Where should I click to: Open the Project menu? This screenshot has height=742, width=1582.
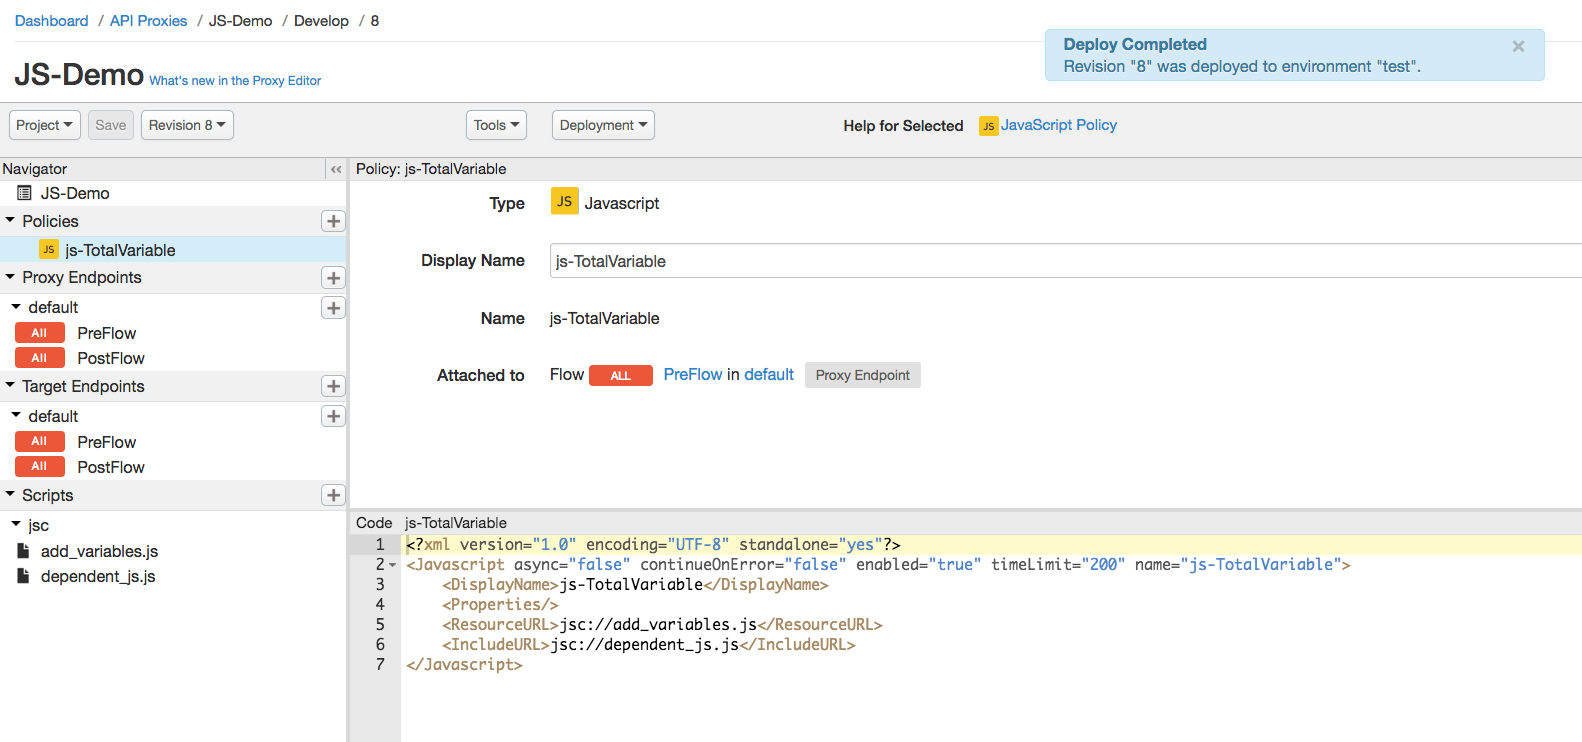44,125
